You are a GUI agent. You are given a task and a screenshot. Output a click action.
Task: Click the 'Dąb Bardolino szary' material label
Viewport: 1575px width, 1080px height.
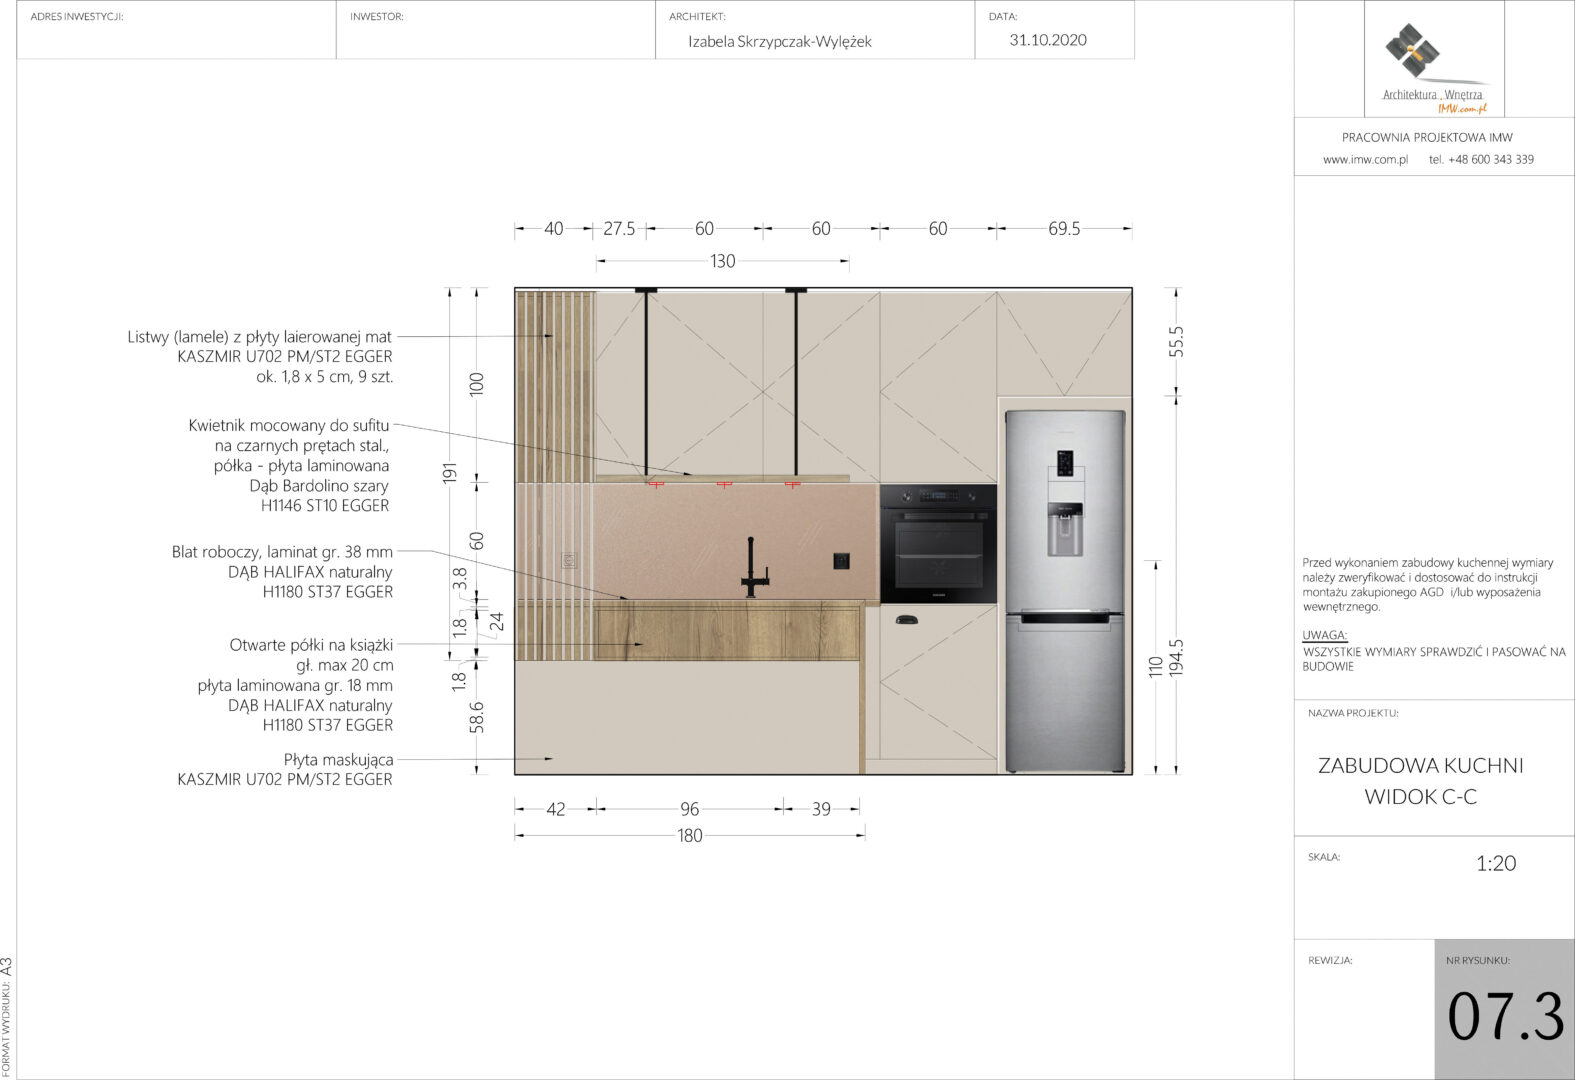(319, 486)
